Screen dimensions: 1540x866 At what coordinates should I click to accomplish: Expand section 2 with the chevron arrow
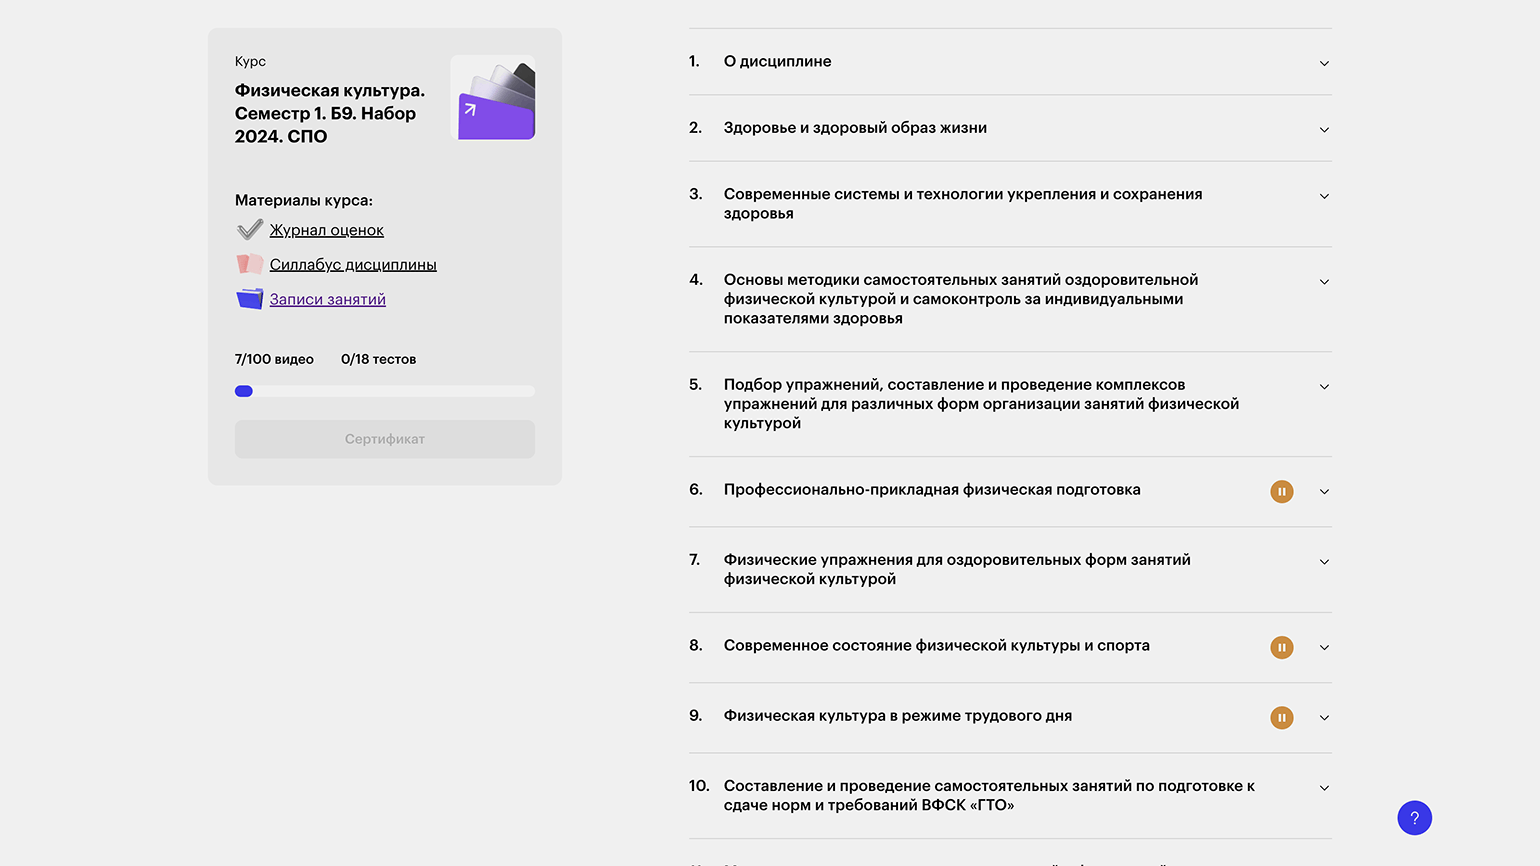tap(1324, 129)
